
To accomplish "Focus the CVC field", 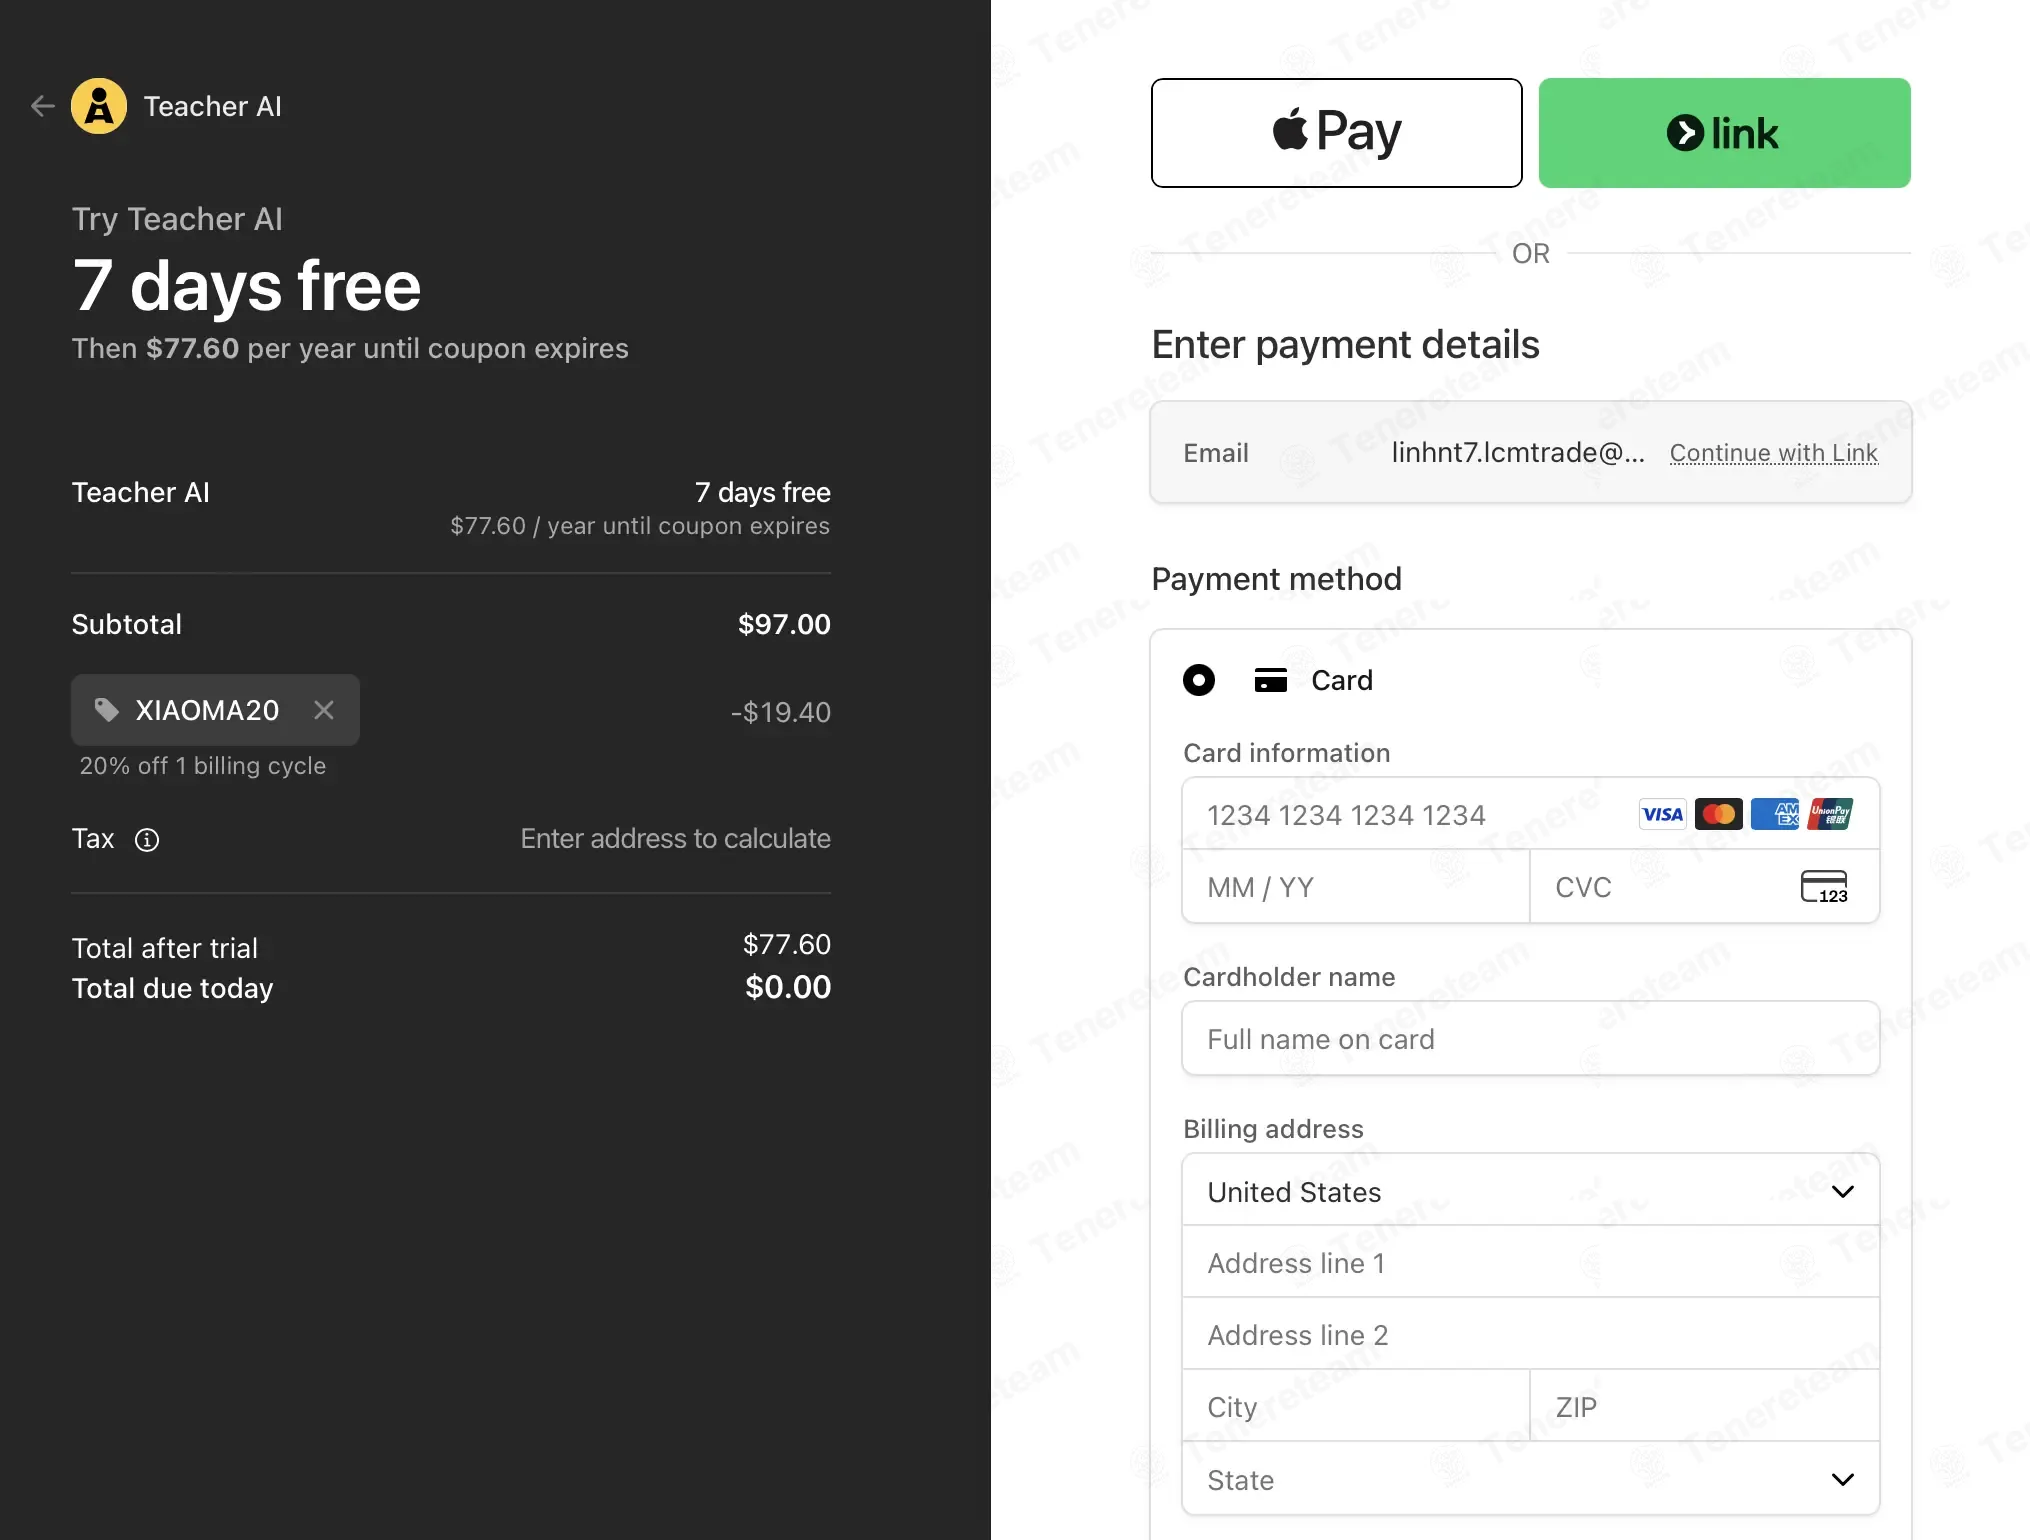I will pyautogui.click(x=1705, y=887).
